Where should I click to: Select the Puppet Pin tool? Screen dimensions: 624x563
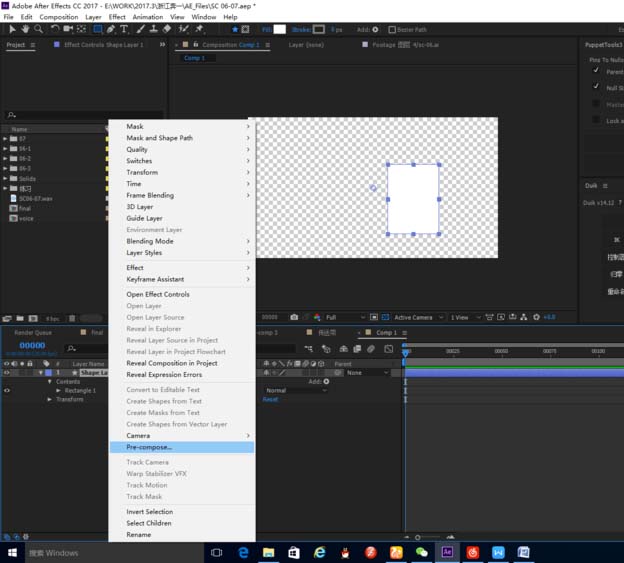click(199, 29)
